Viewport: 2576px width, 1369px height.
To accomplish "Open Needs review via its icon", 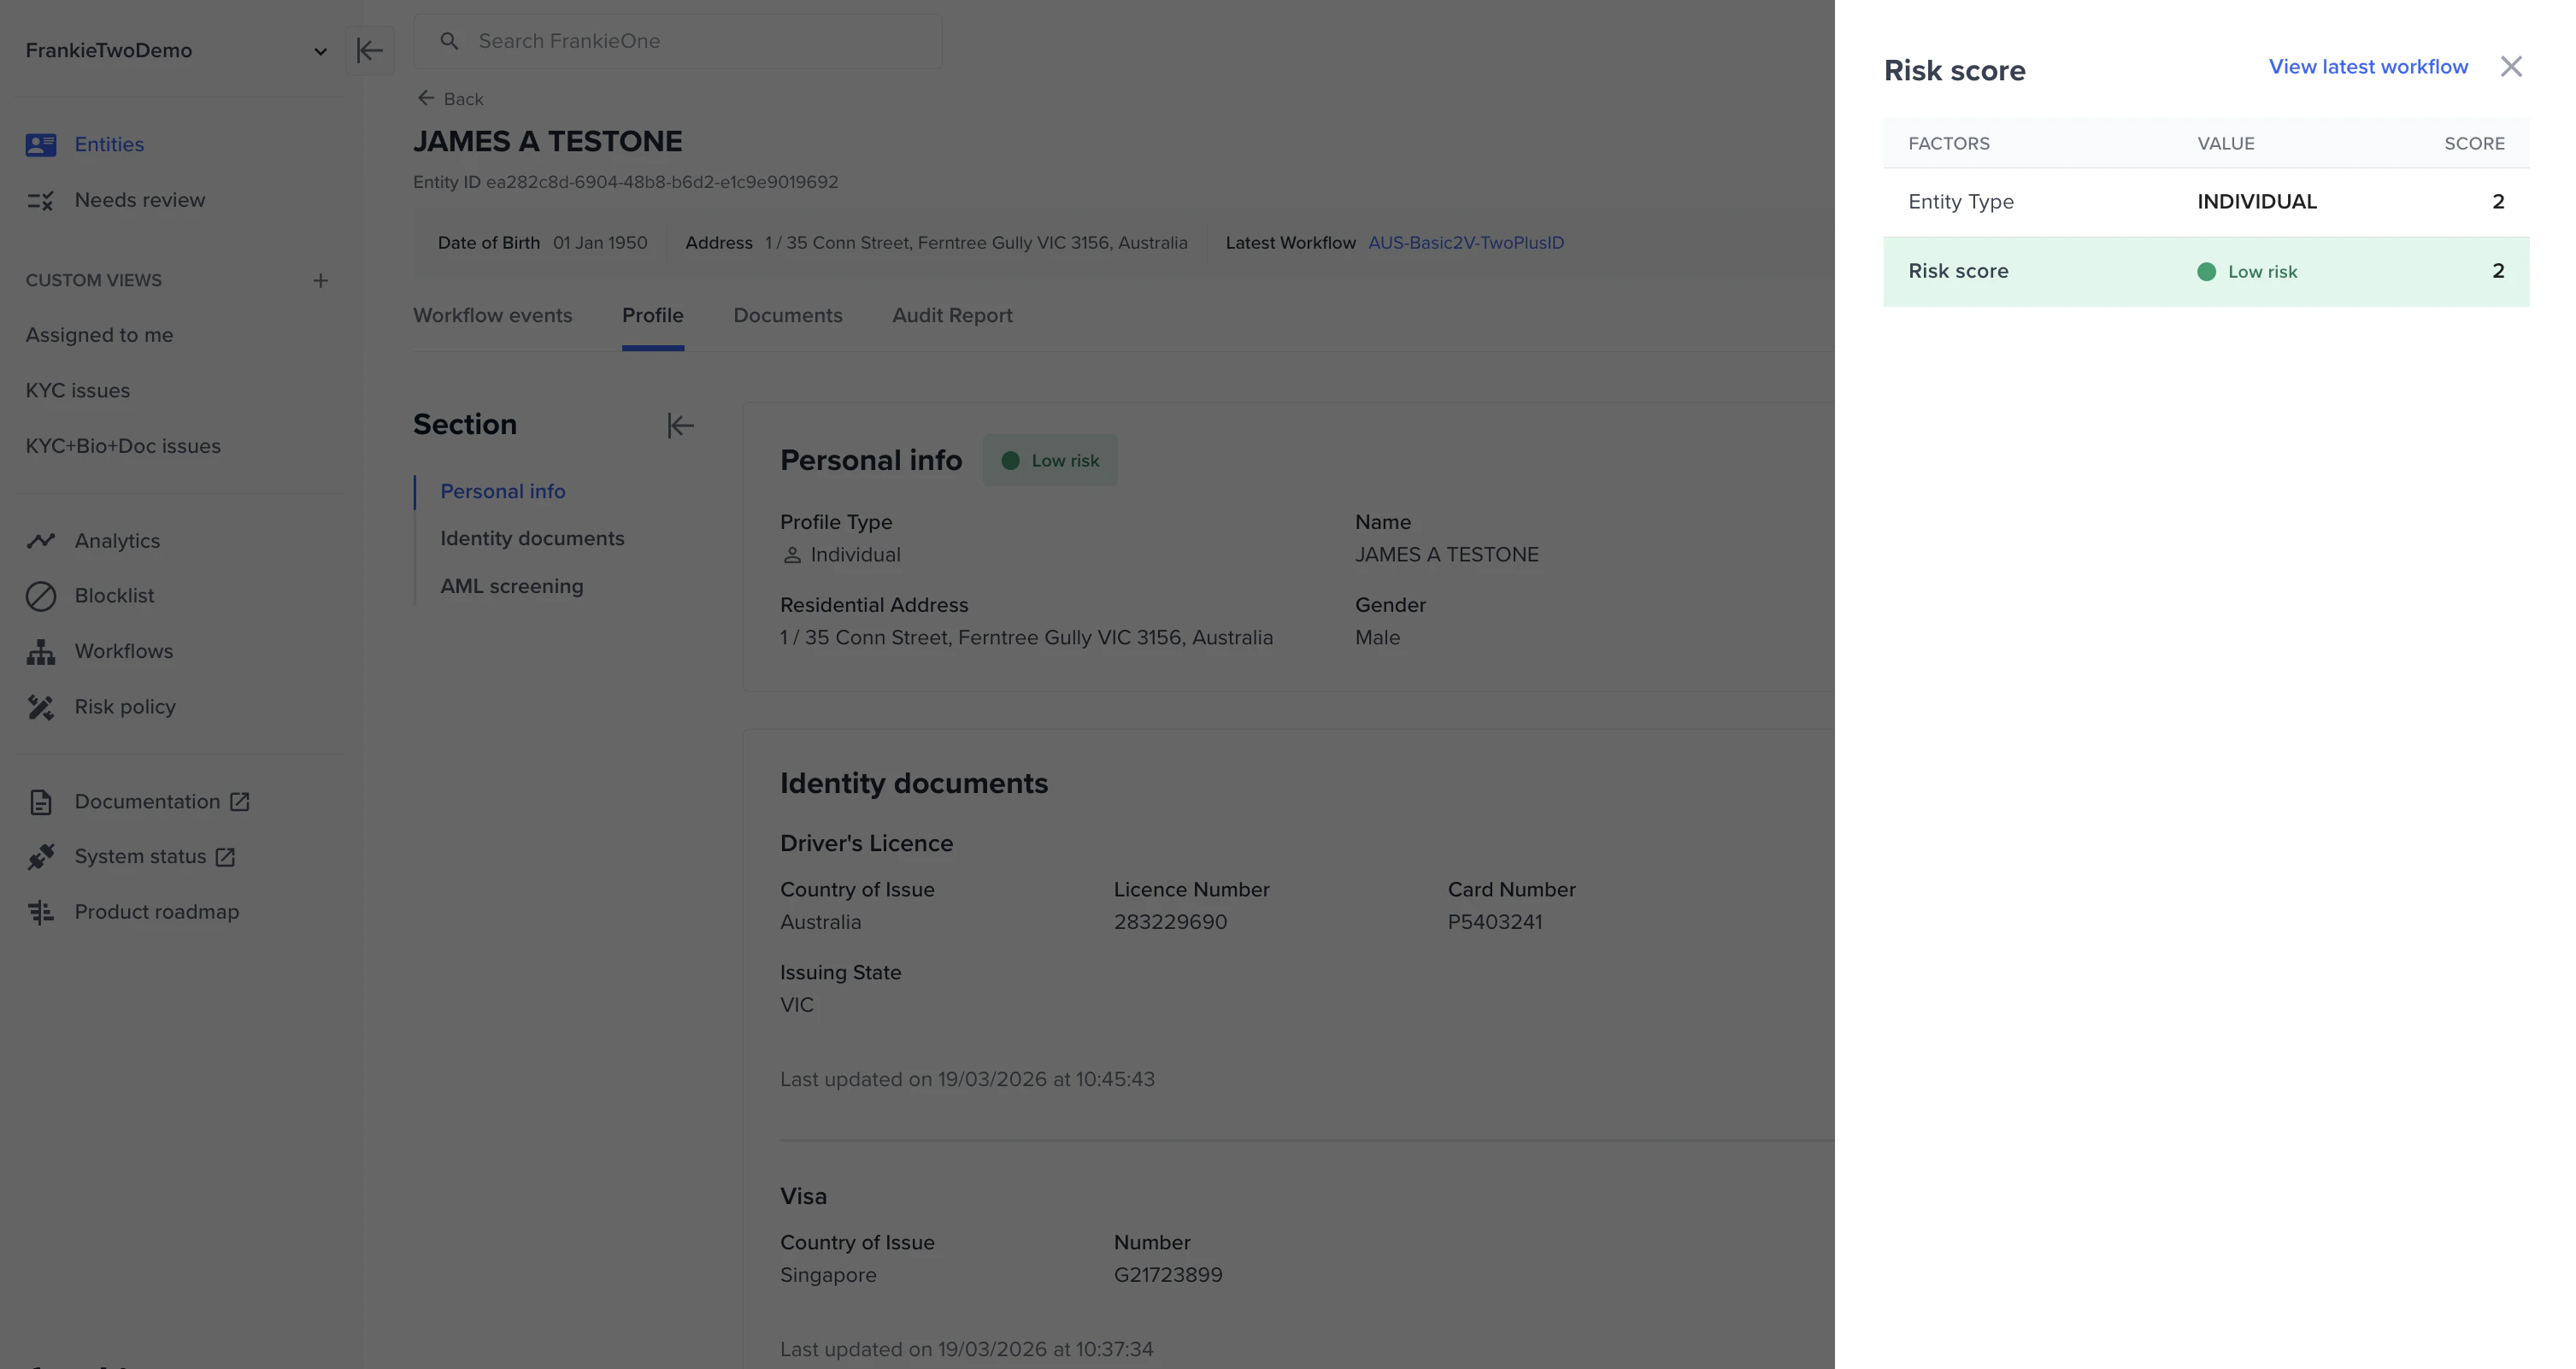I will pos(41,201).
